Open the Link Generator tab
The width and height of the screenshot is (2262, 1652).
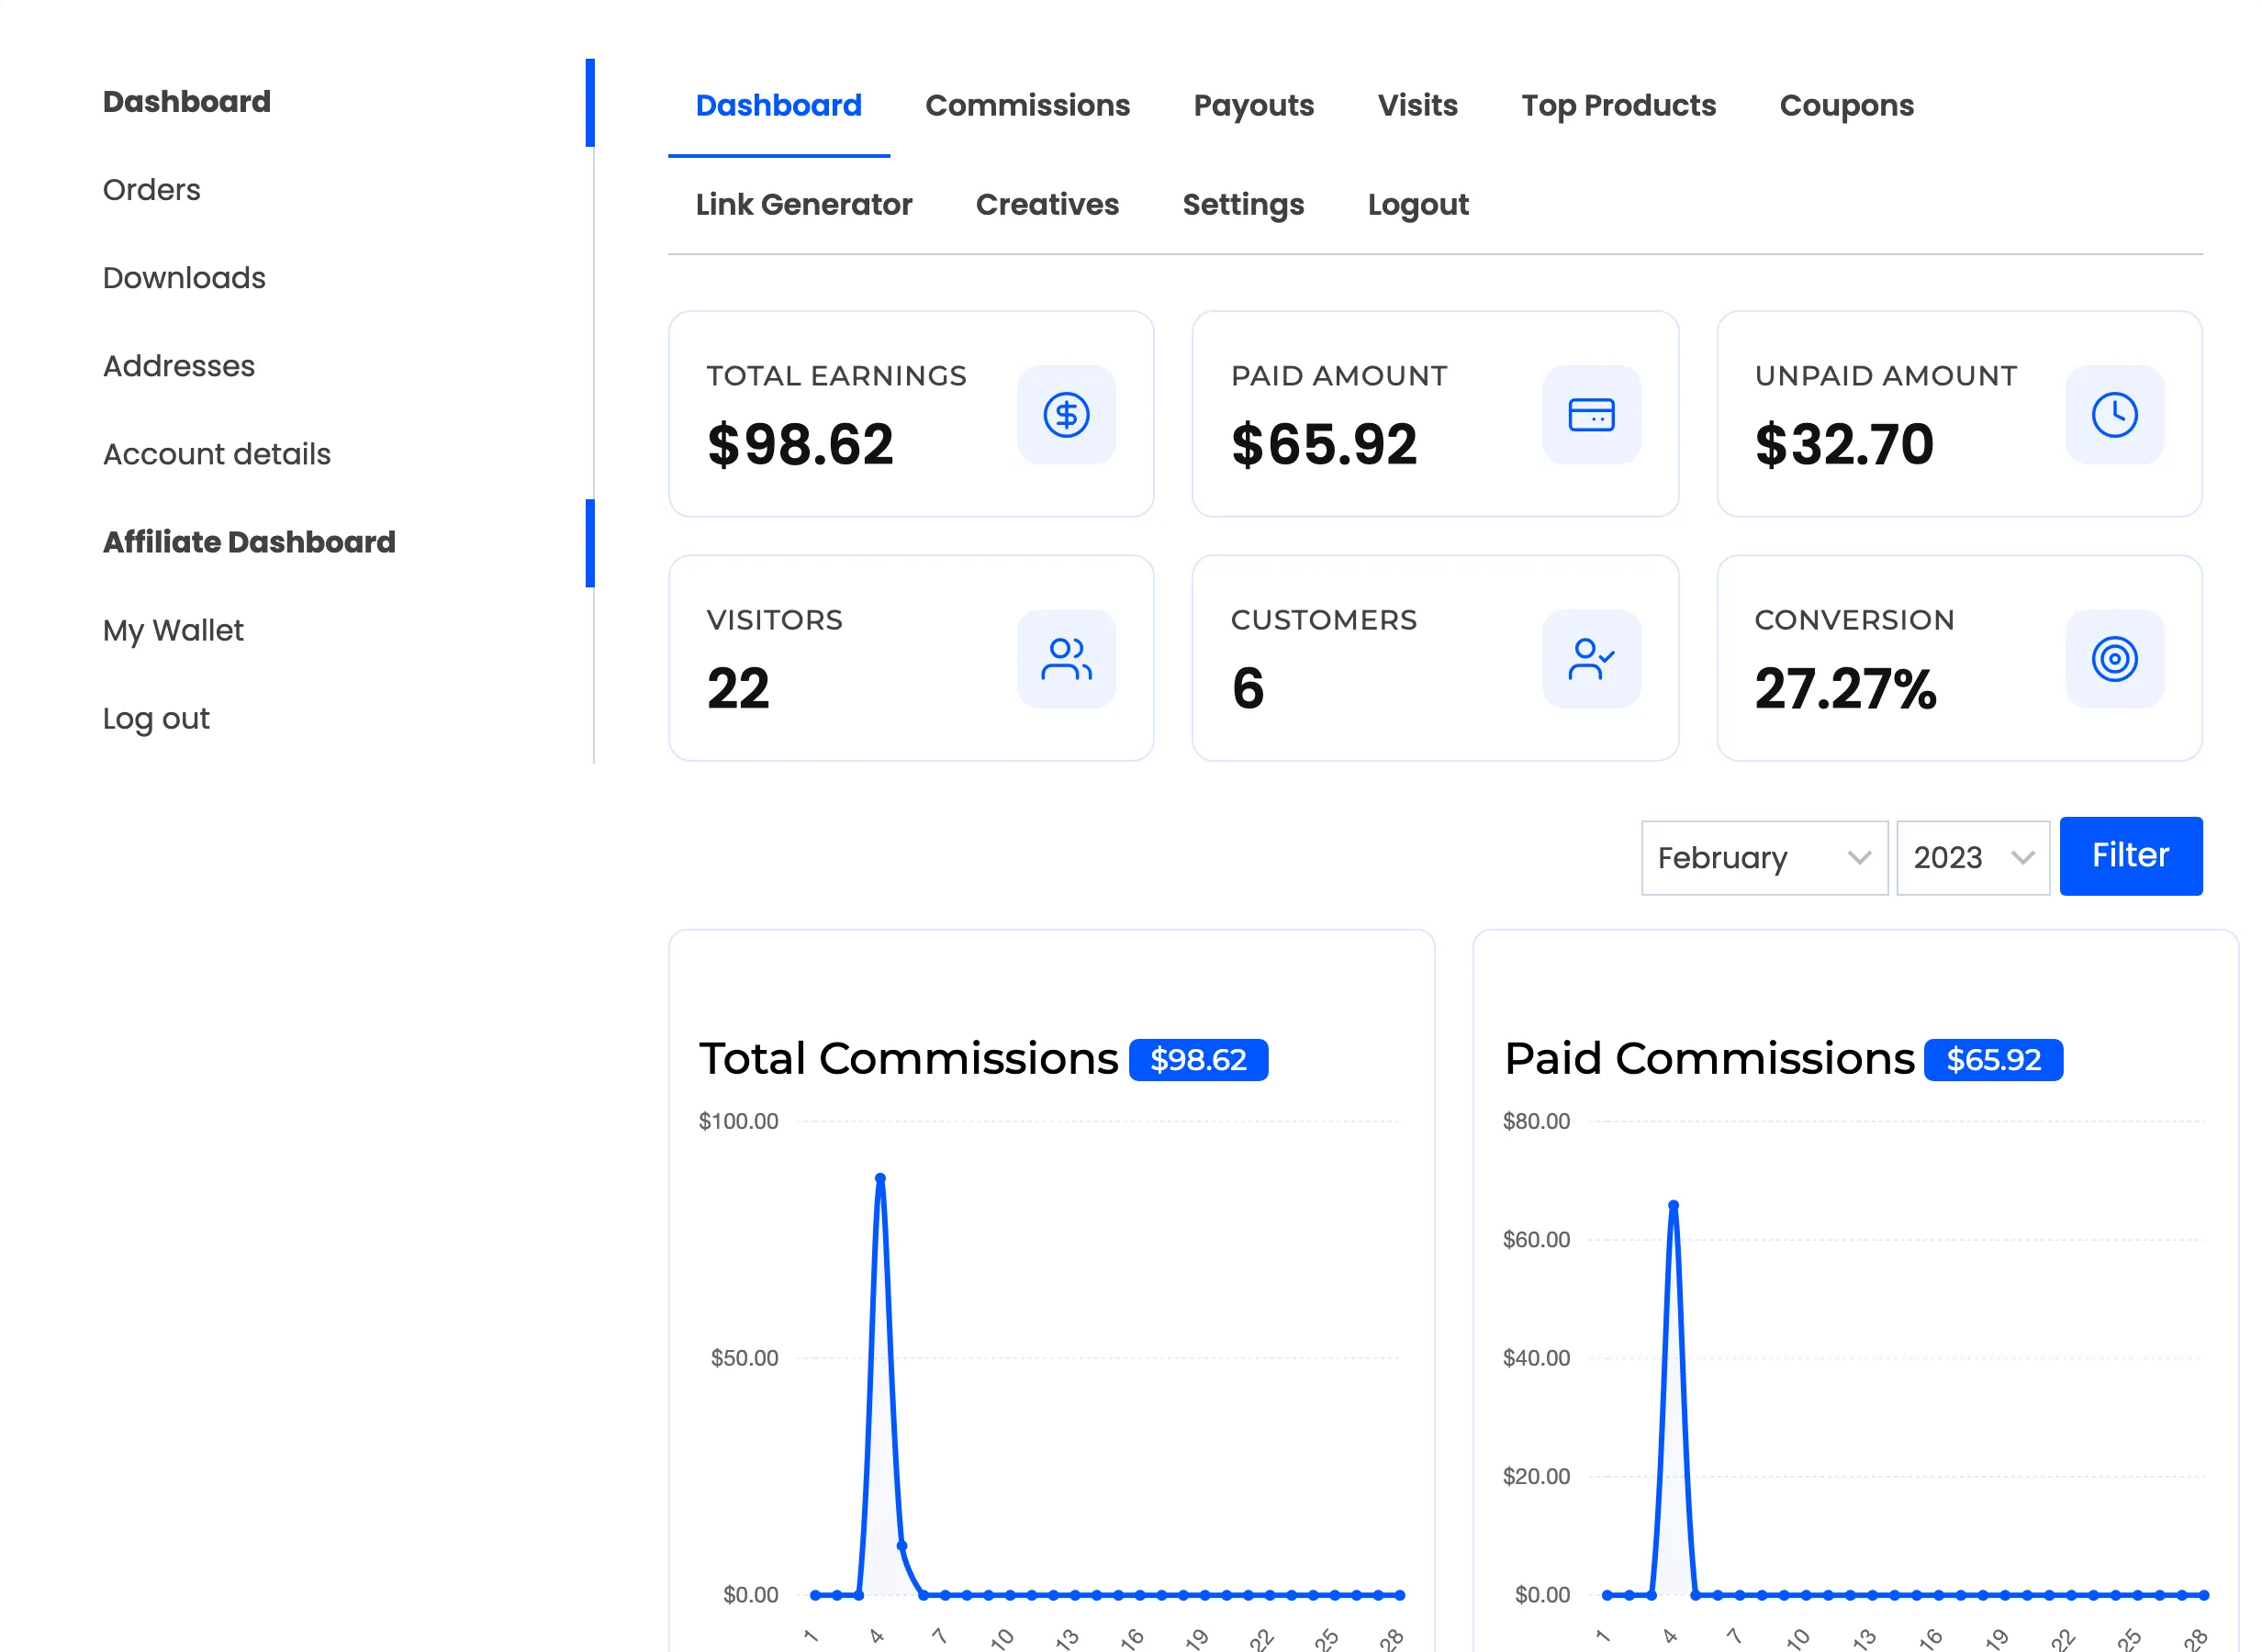[x=803, y=205]
